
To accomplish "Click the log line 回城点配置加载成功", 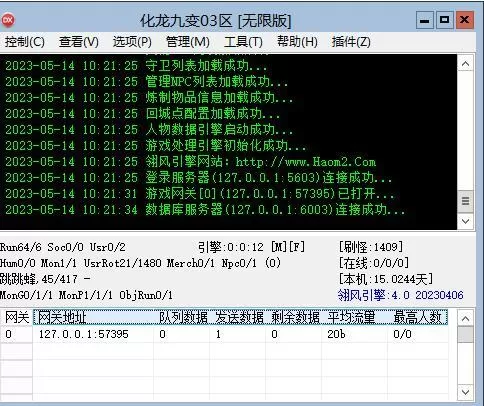I will tap(142, 114).
